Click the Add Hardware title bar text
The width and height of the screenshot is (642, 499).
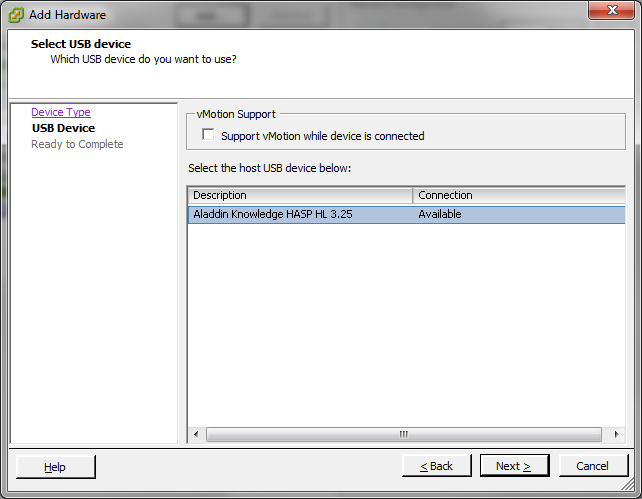(x=68, y=15)
